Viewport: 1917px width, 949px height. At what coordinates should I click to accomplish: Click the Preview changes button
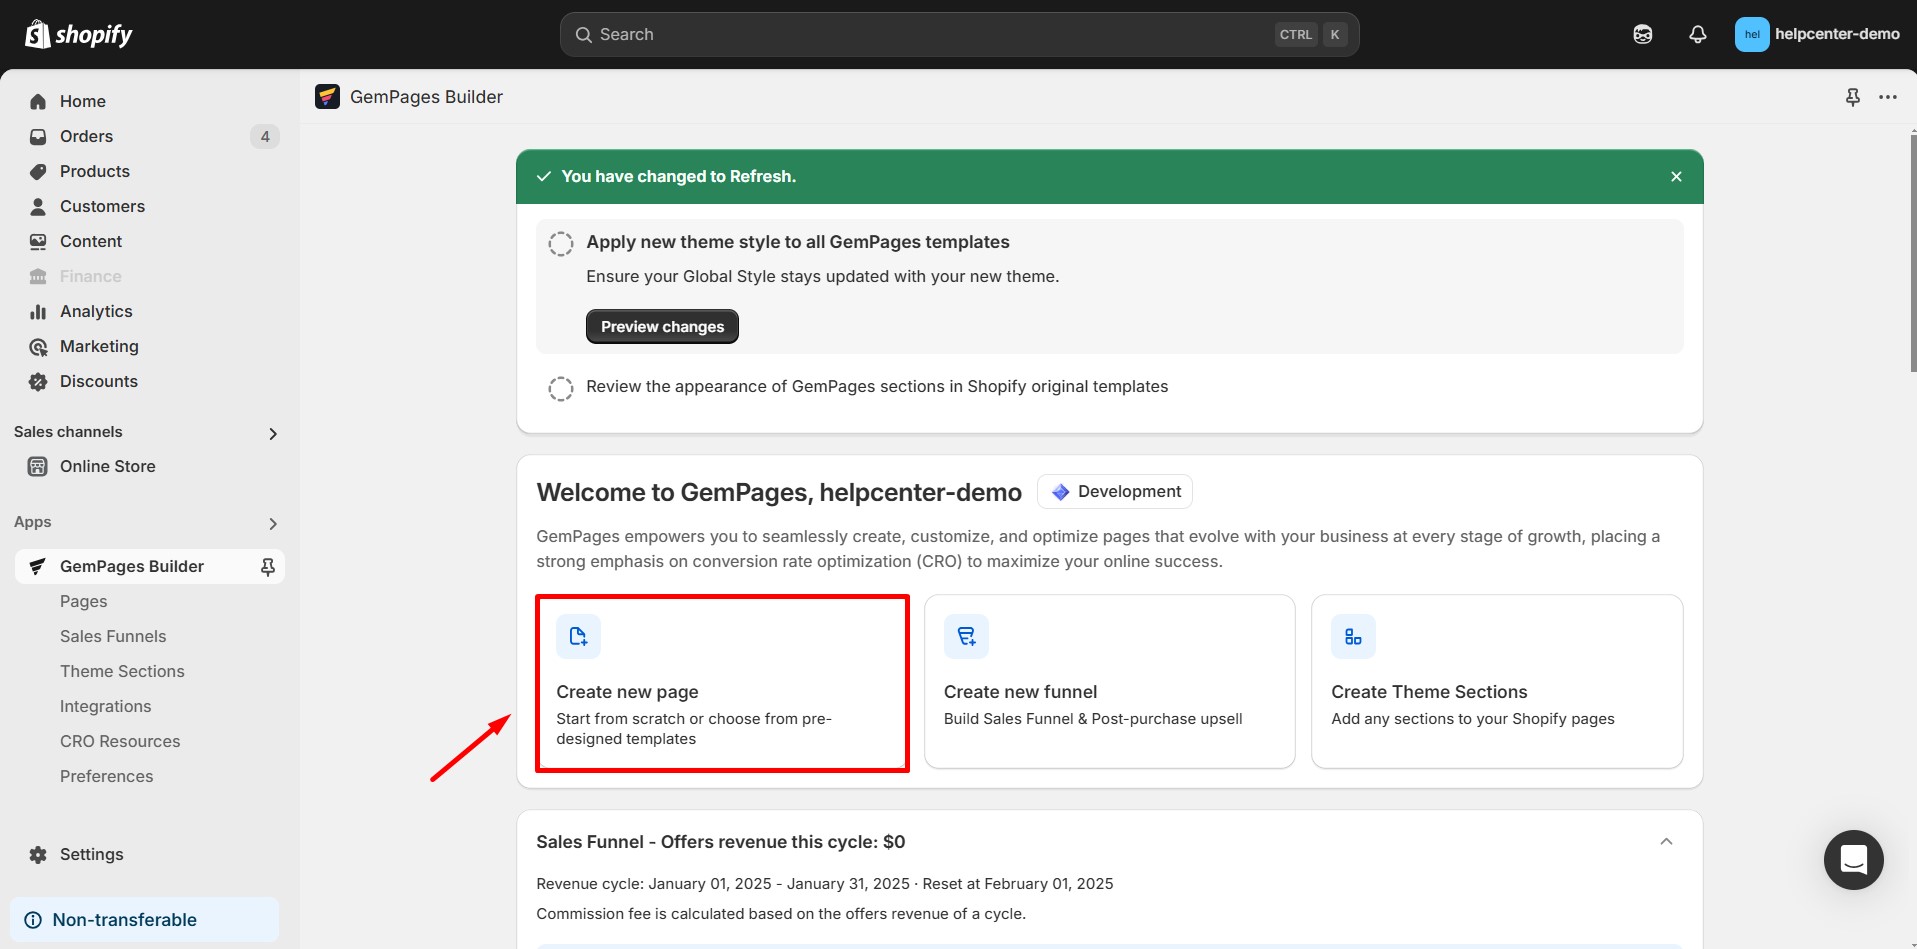pos(661,326)
